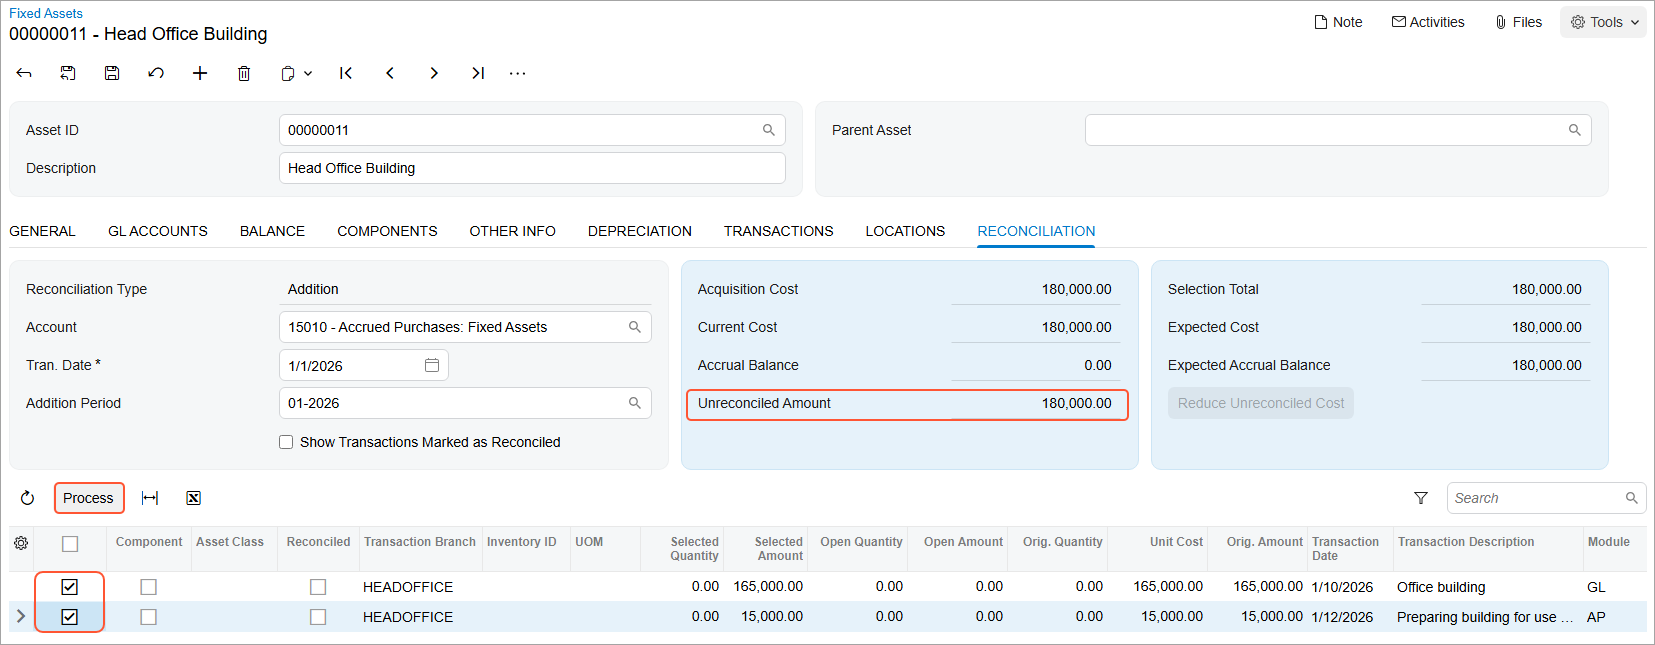Click the Save disk icon
The height and width of the screenshot is (645, 1655).
[112, 73]
